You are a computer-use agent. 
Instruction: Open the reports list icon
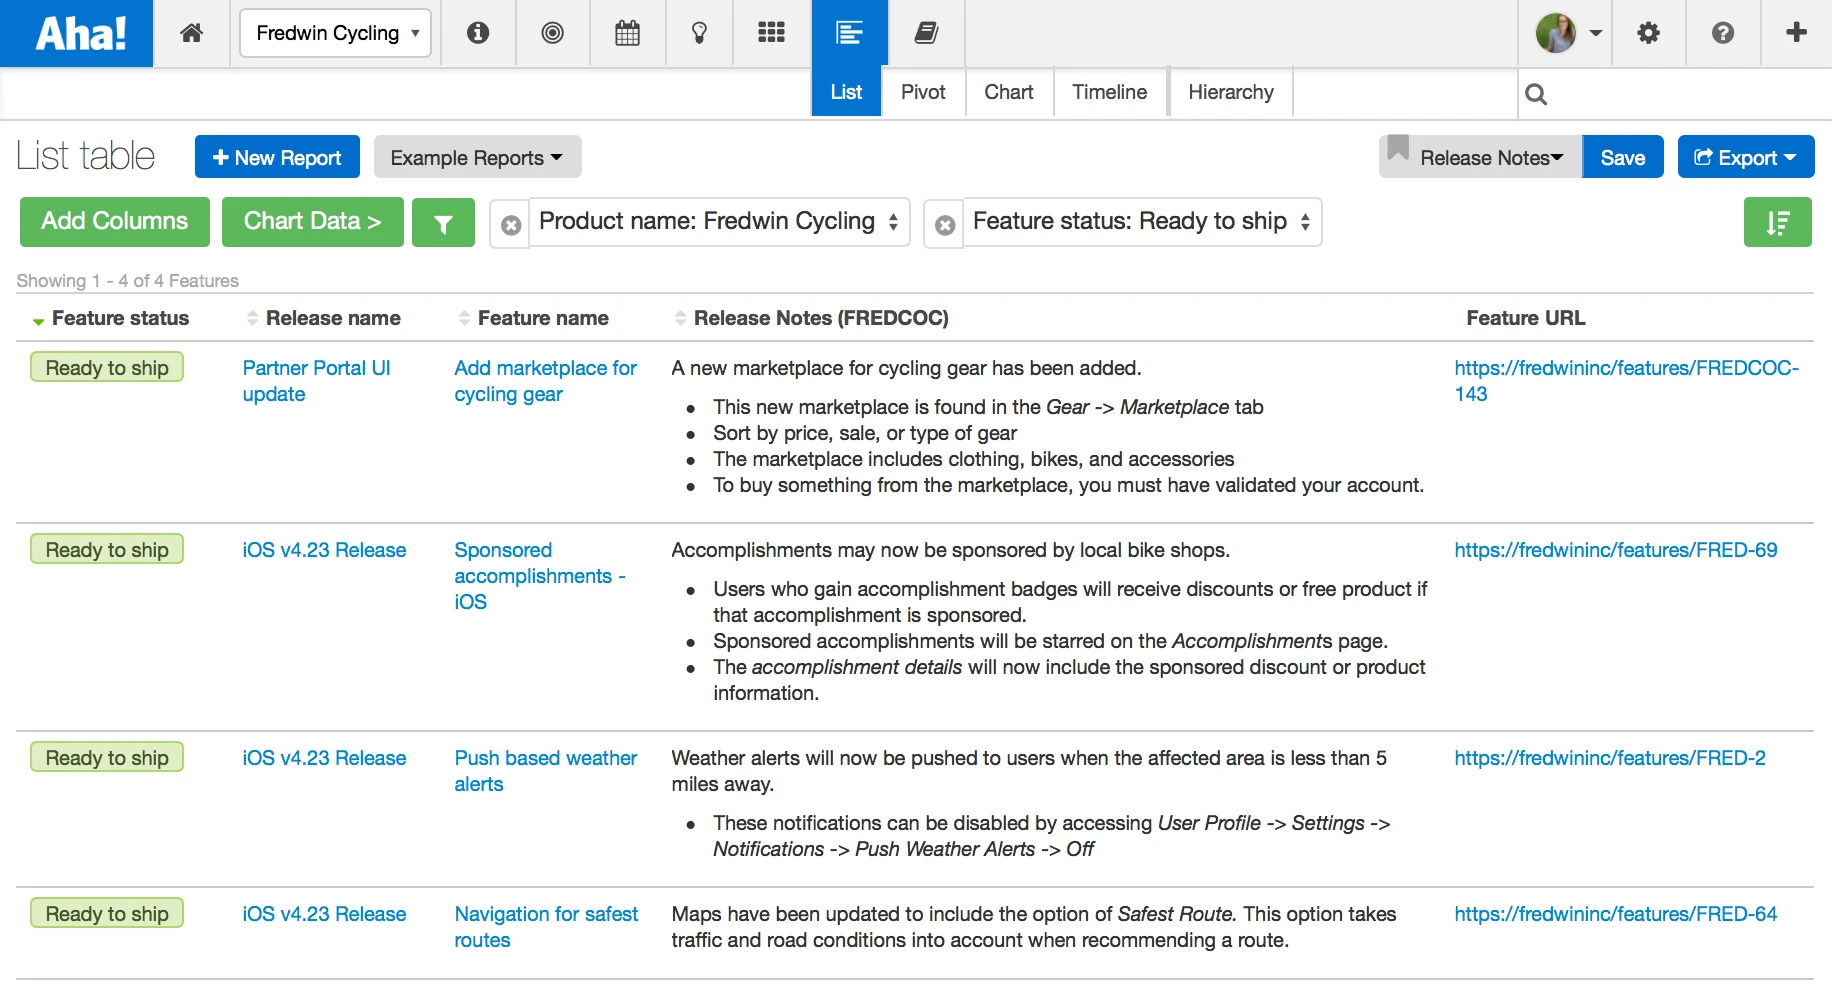click(x=849, y=33)
